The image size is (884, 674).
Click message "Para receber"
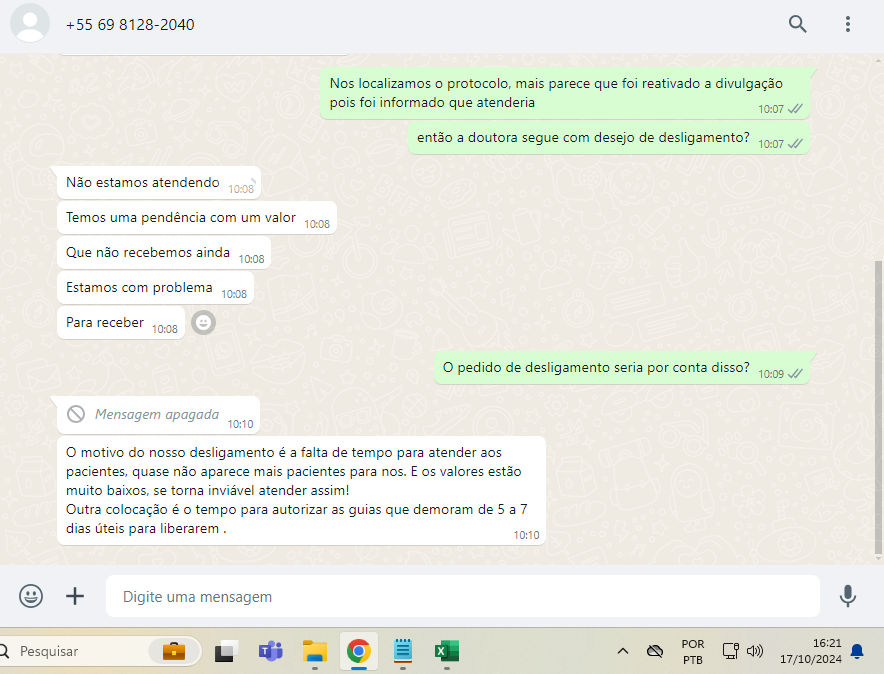pyautogui.click(x=121, y=322)
